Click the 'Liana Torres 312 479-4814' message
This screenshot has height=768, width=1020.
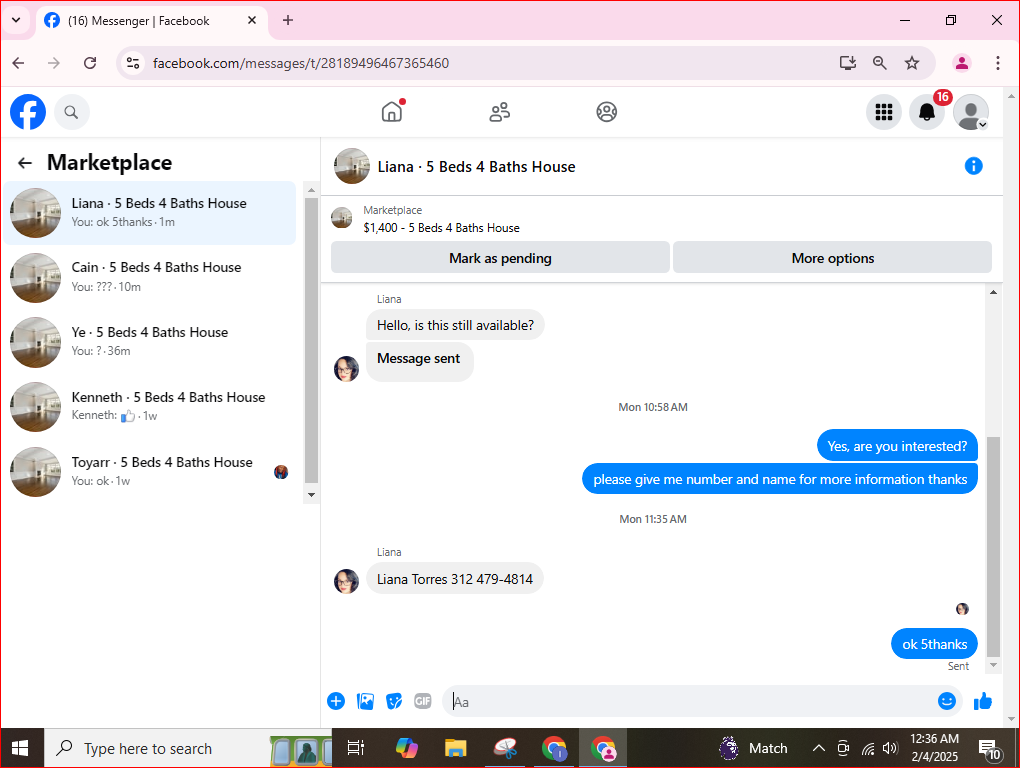pyautogui.click(x=455, y=579)
